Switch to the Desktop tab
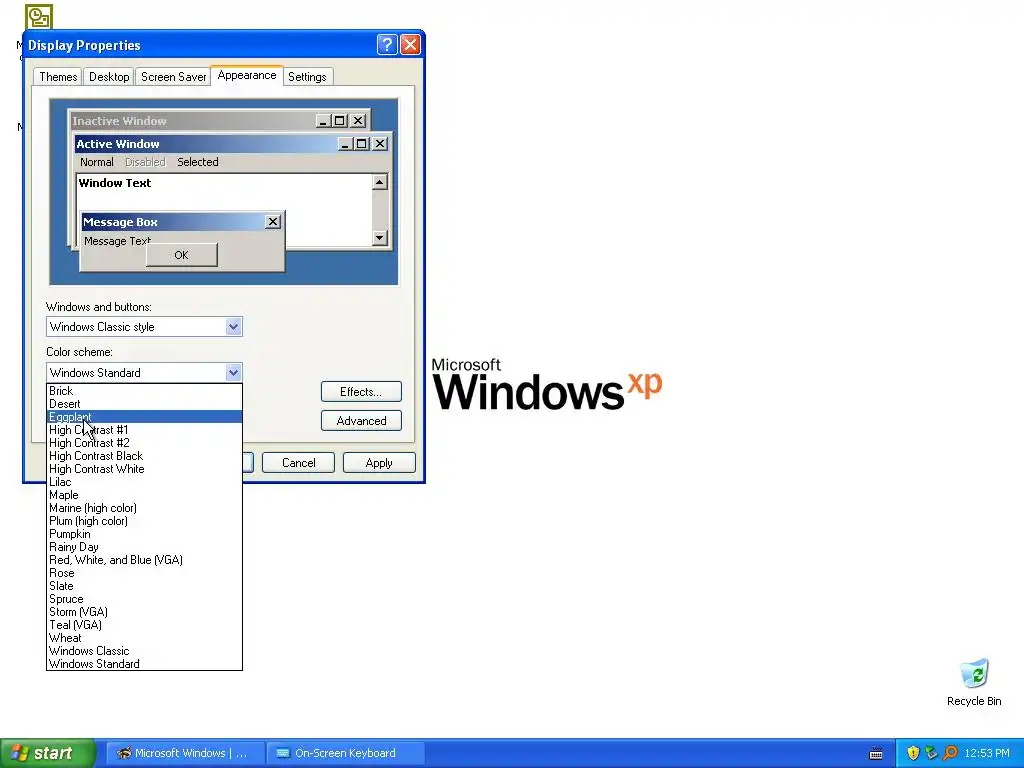The image size is (1024, 768). (x=109, y=77)
